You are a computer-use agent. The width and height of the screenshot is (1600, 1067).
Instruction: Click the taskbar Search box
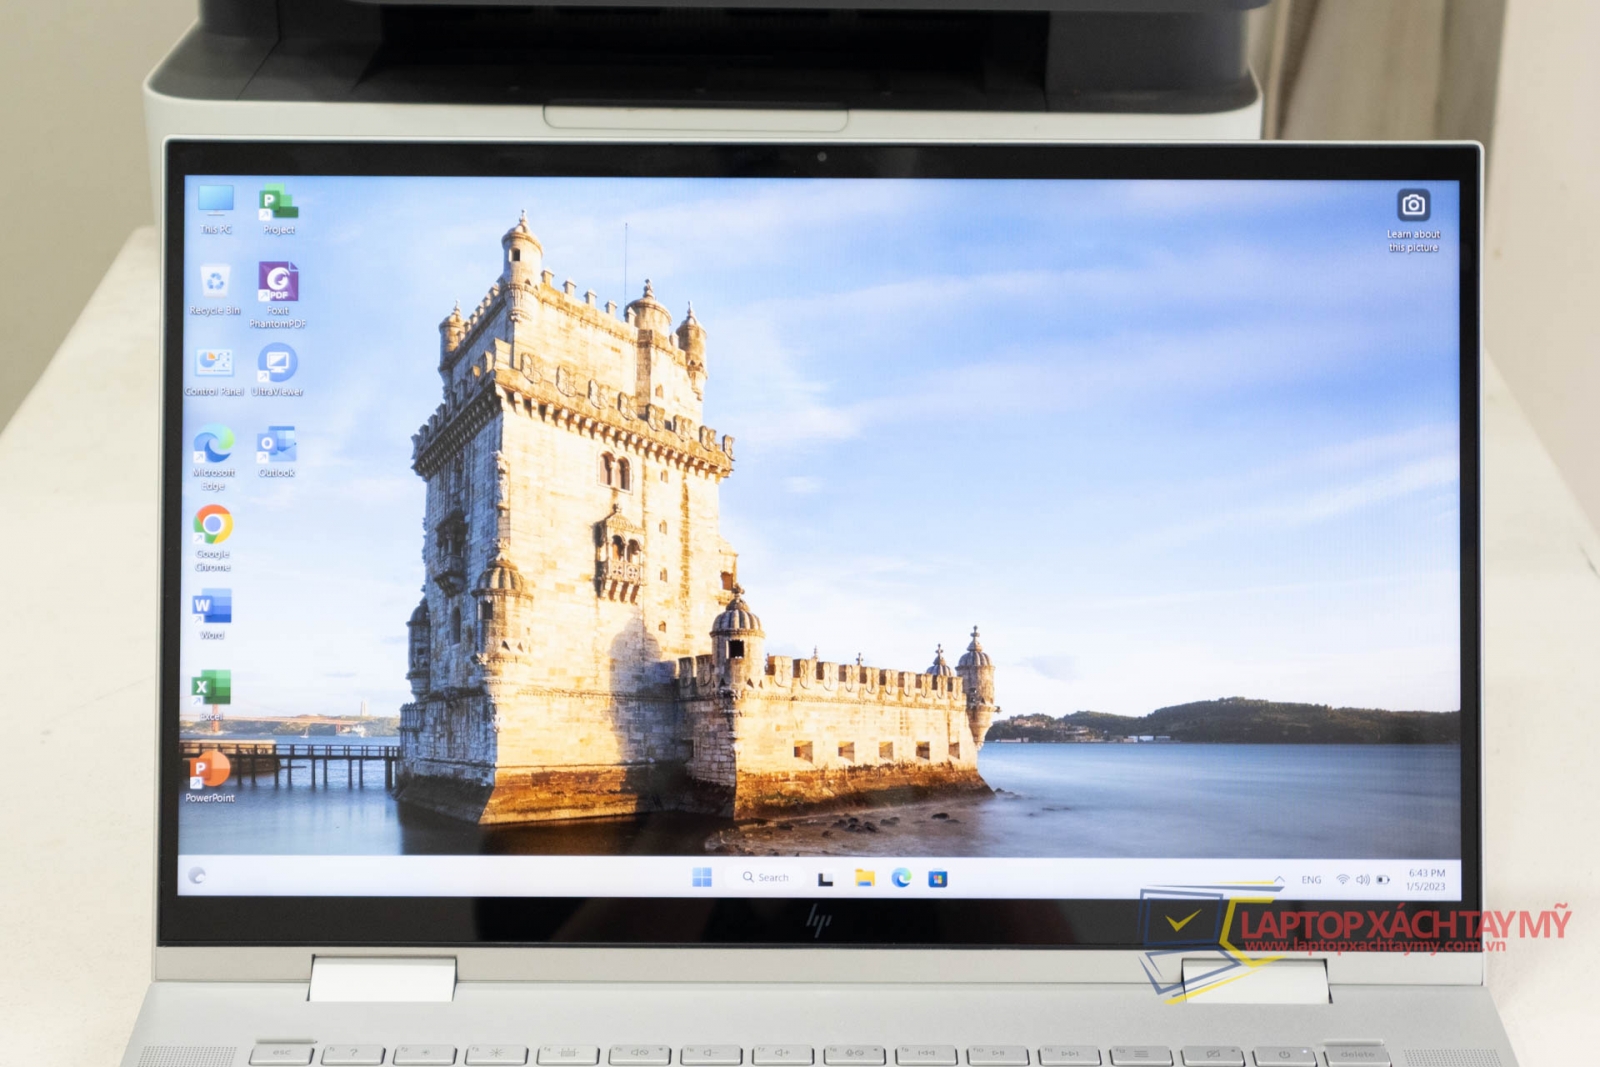tap(766, 877)
